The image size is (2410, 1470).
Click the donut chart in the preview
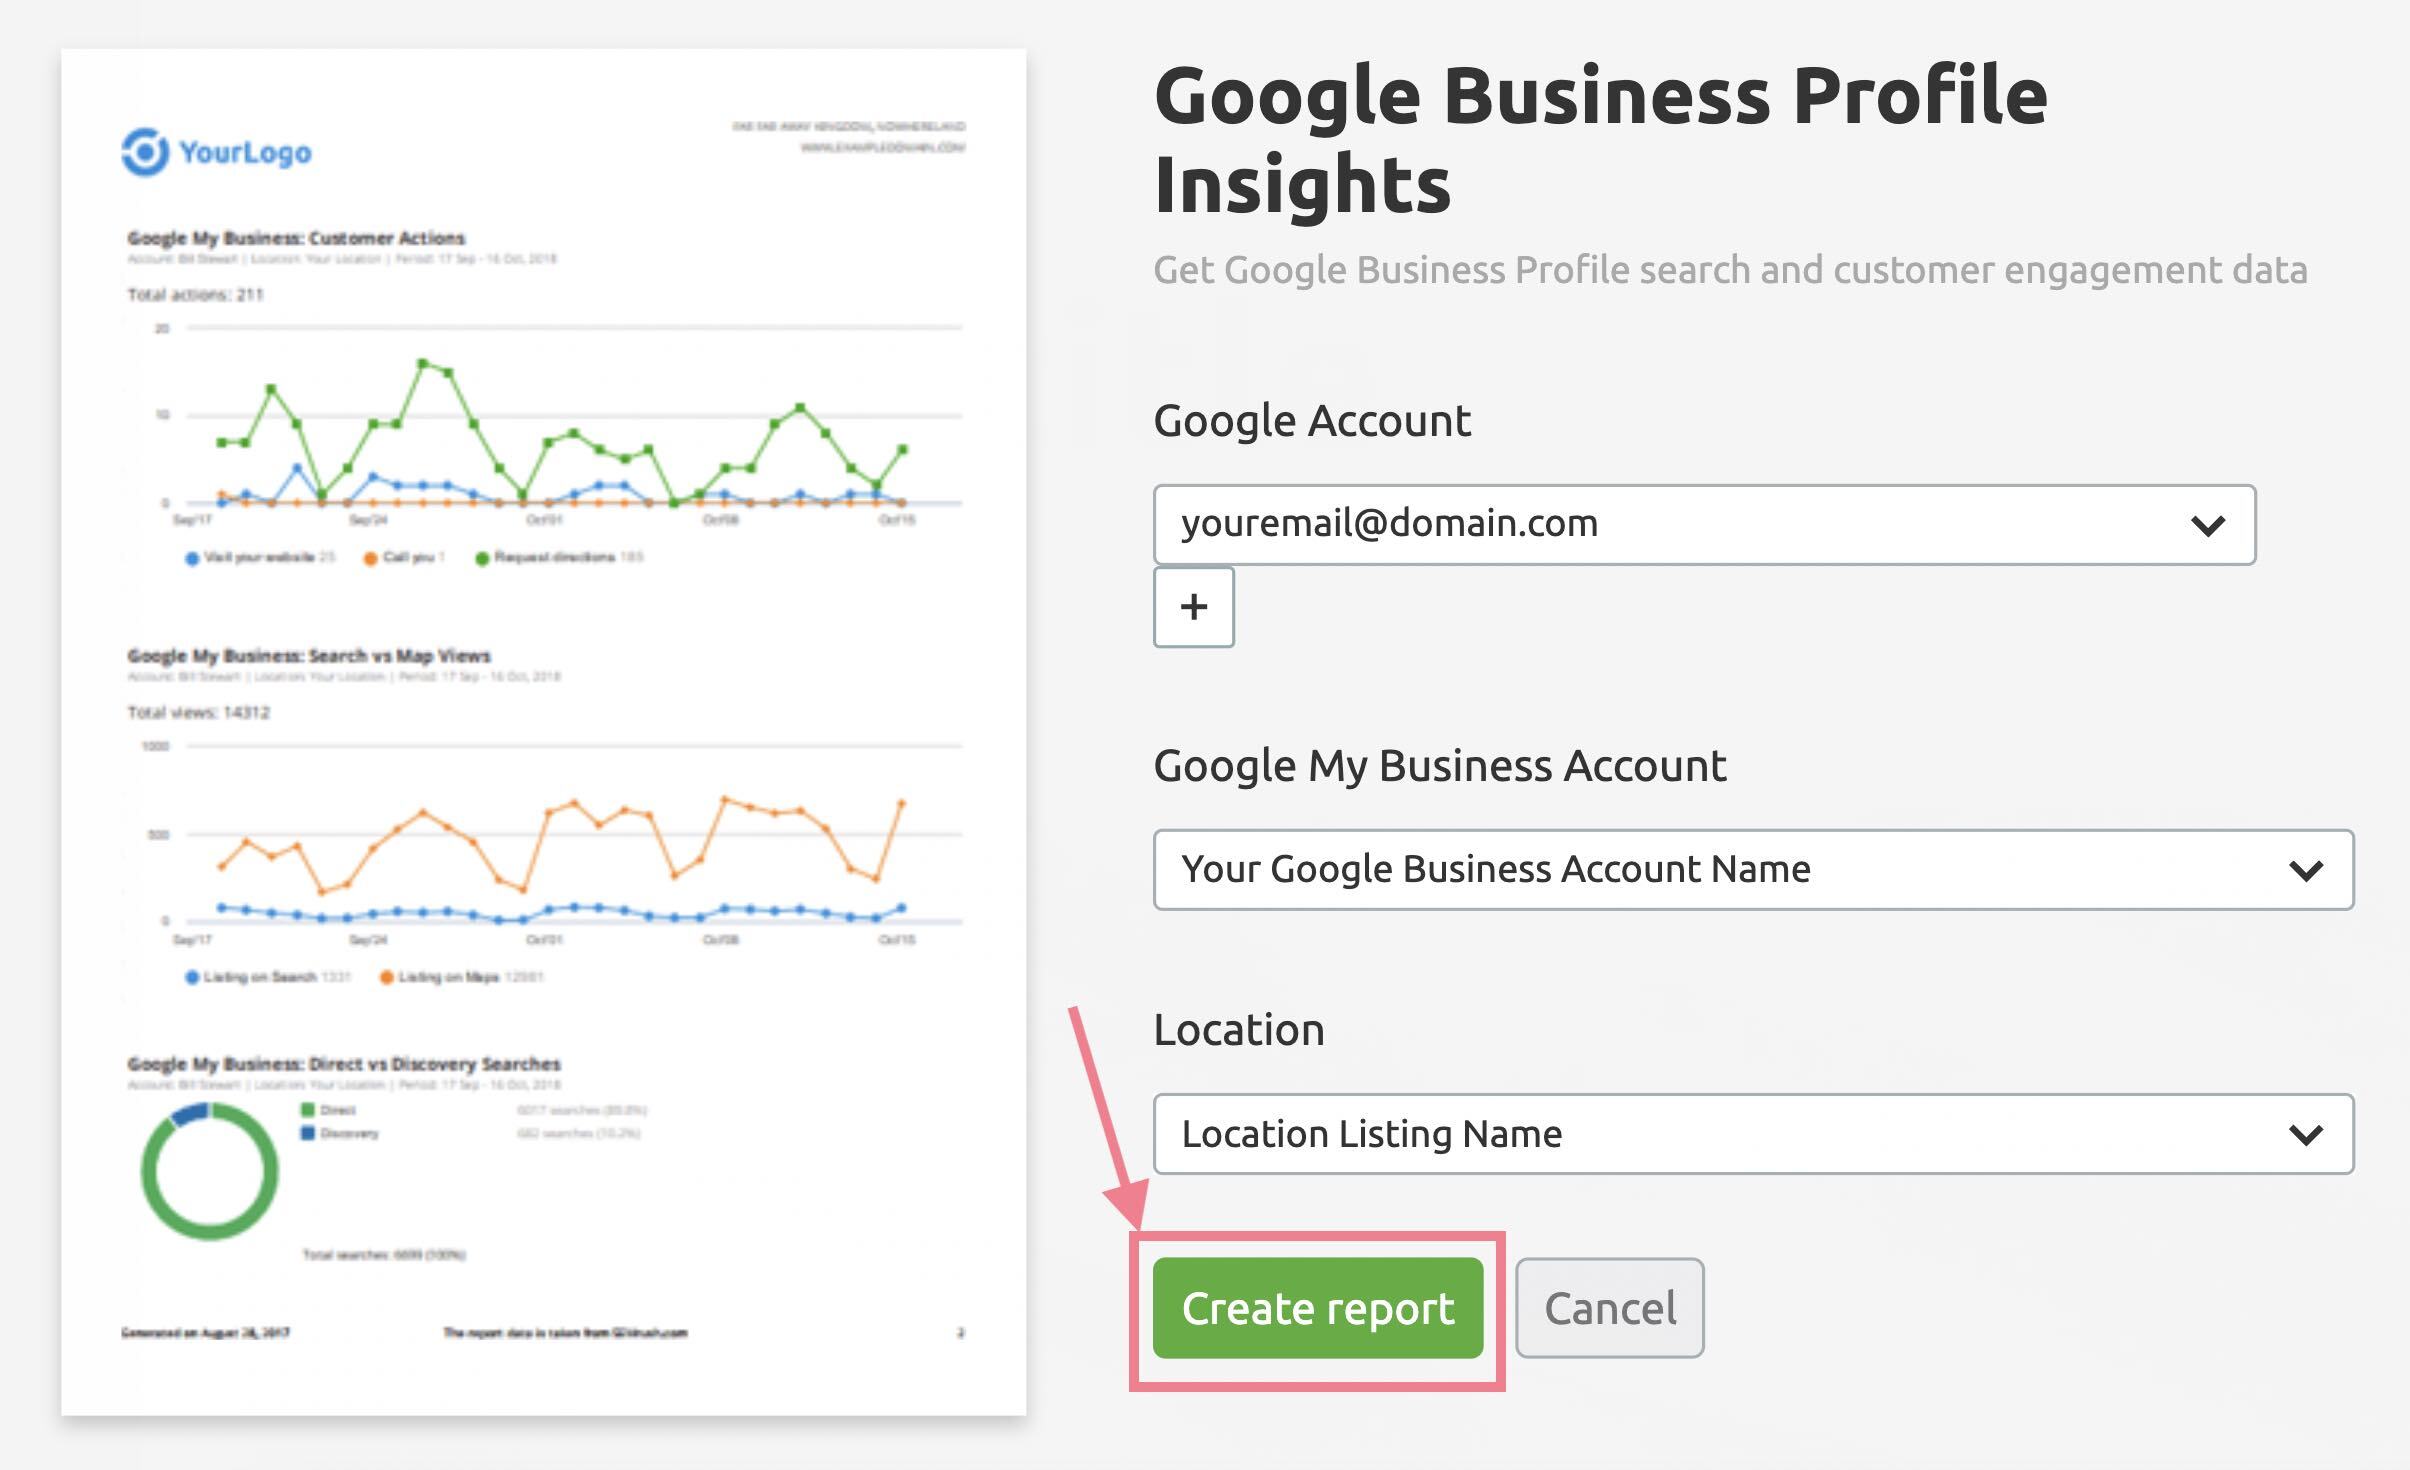[x=209, y=1171]
